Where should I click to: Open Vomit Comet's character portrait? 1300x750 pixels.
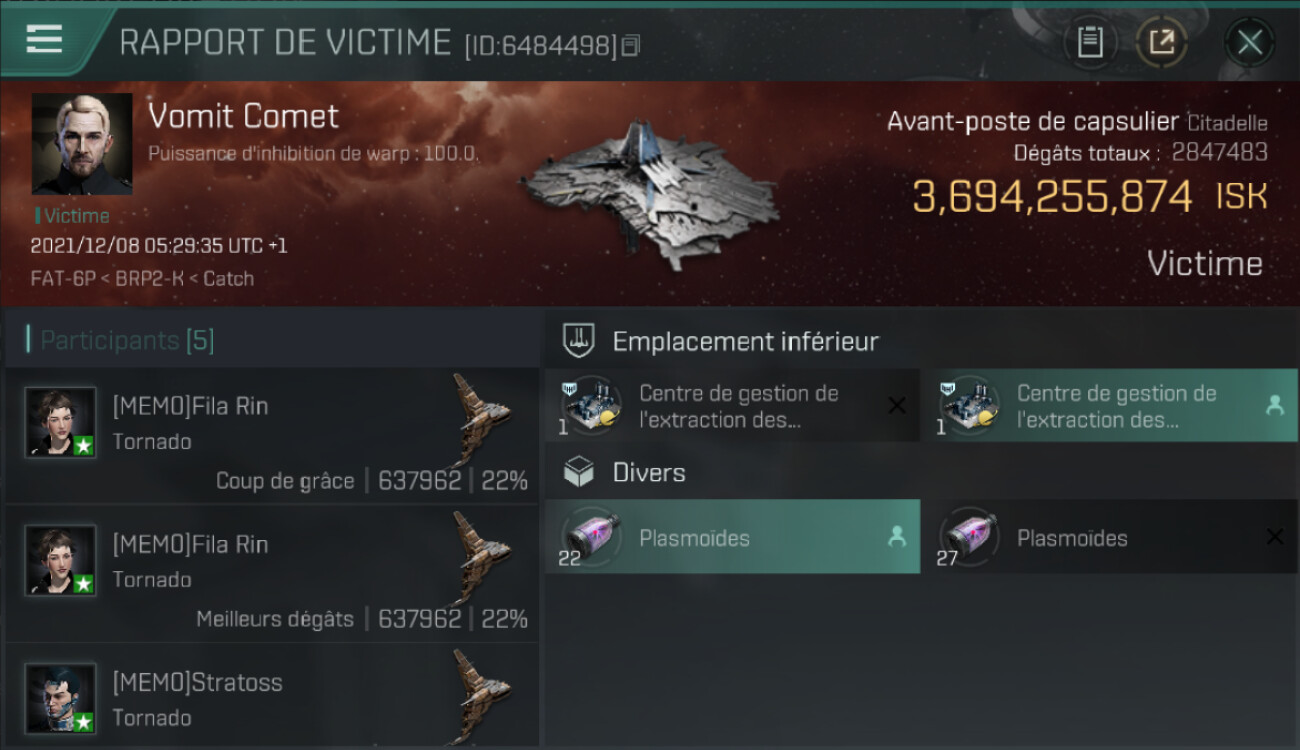82,144
